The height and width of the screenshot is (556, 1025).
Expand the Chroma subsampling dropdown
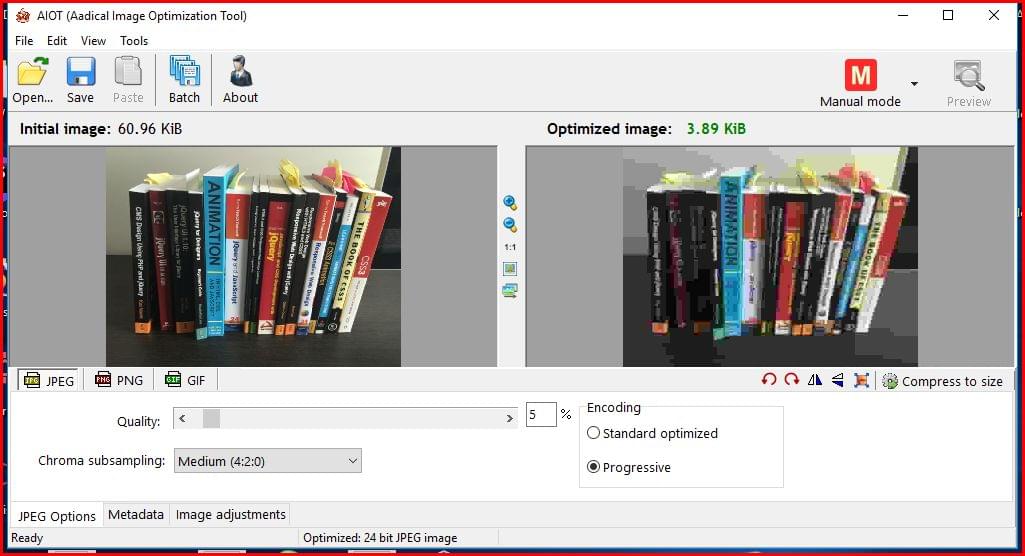click(268, 461)
